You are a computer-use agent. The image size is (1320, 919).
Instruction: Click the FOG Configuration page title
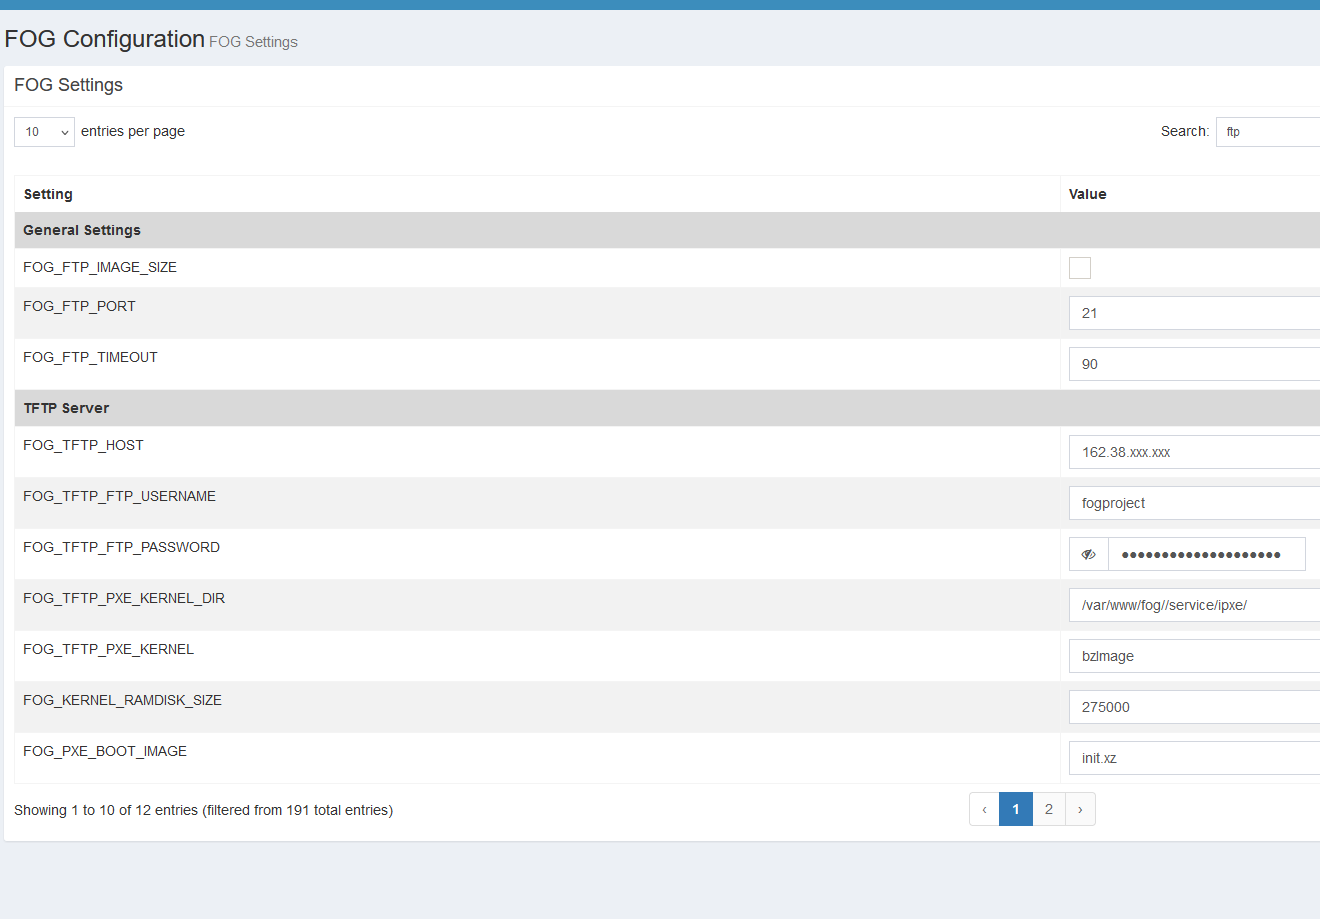104,39
